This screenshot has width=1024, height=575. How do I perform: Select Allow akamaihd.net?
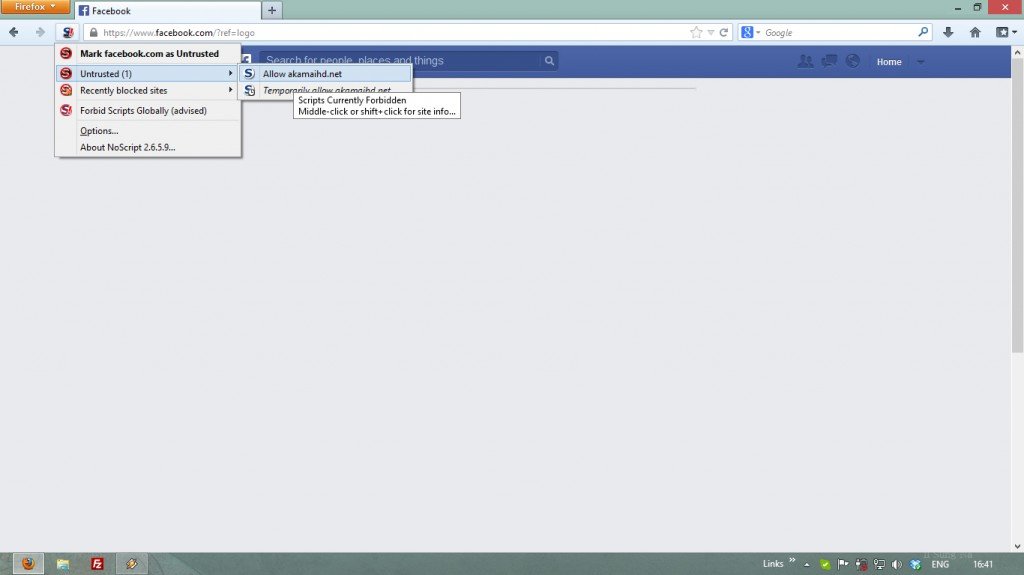point(326,74)
